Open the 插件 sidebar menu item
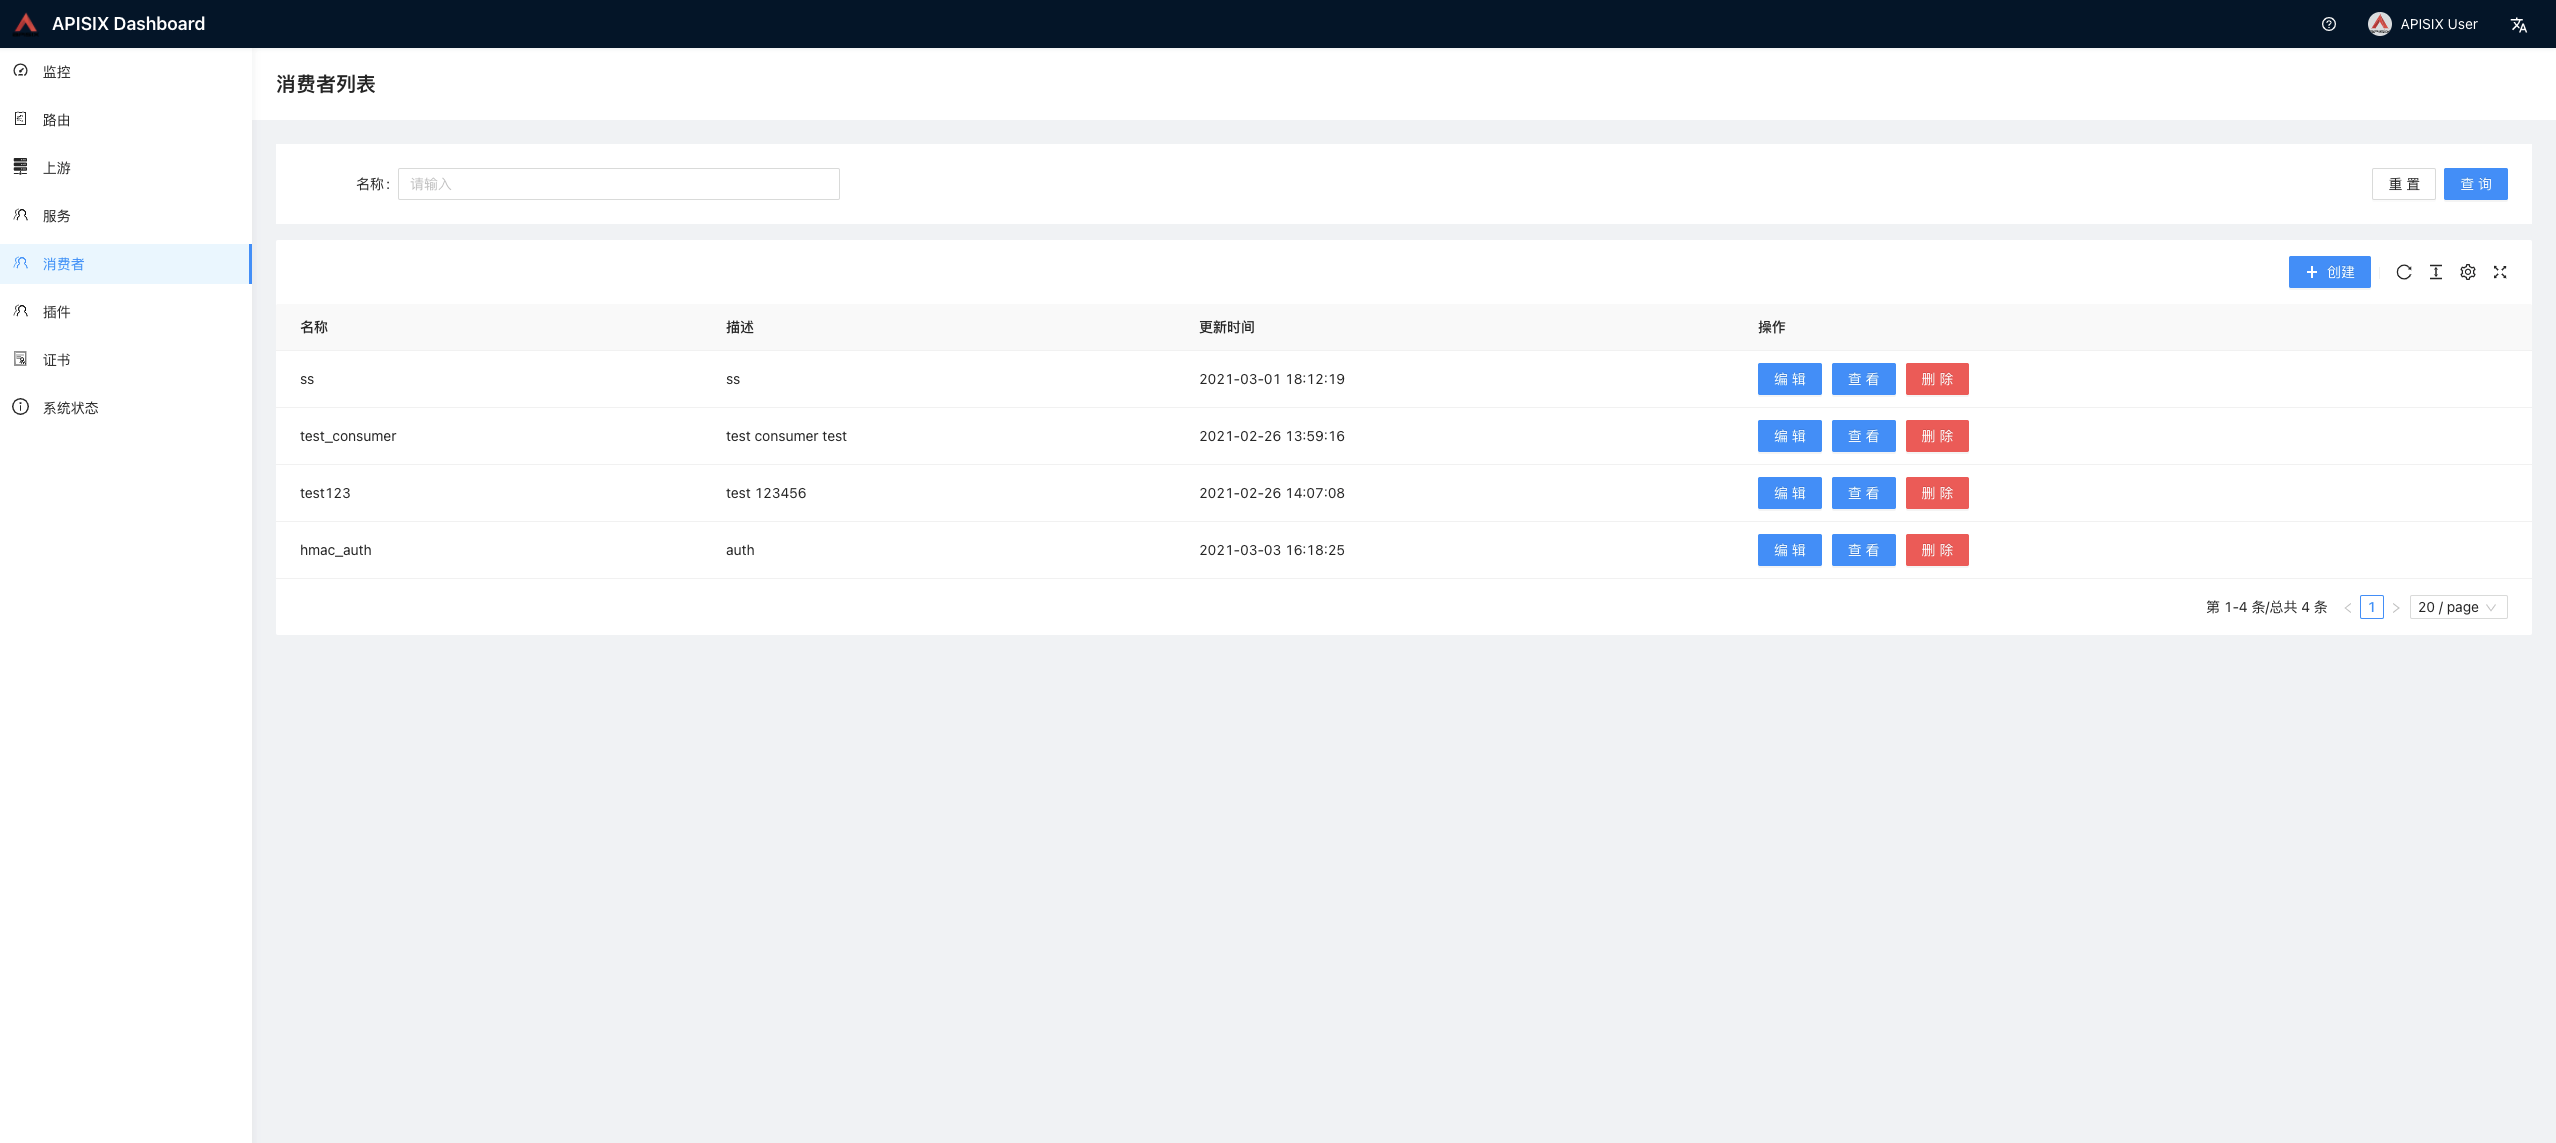Screen dimensions: 2556x1143 point(56,312)
